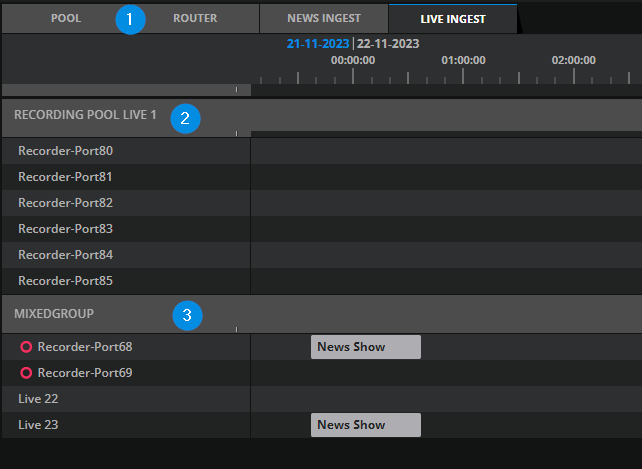Viewport: 642px width, 469px height.
Task: Click the record icon beside Recorder-Port69
Action: (26, 373)
